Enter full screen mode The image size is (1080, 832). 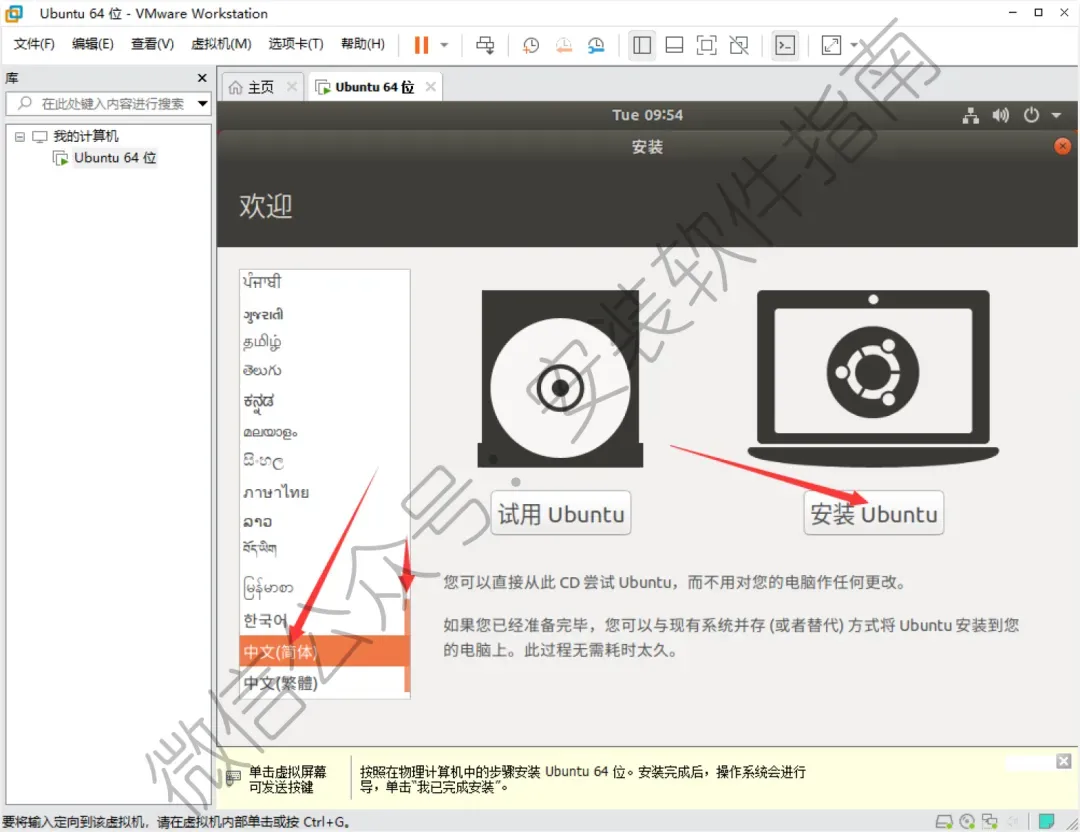[x=707, y=45]
